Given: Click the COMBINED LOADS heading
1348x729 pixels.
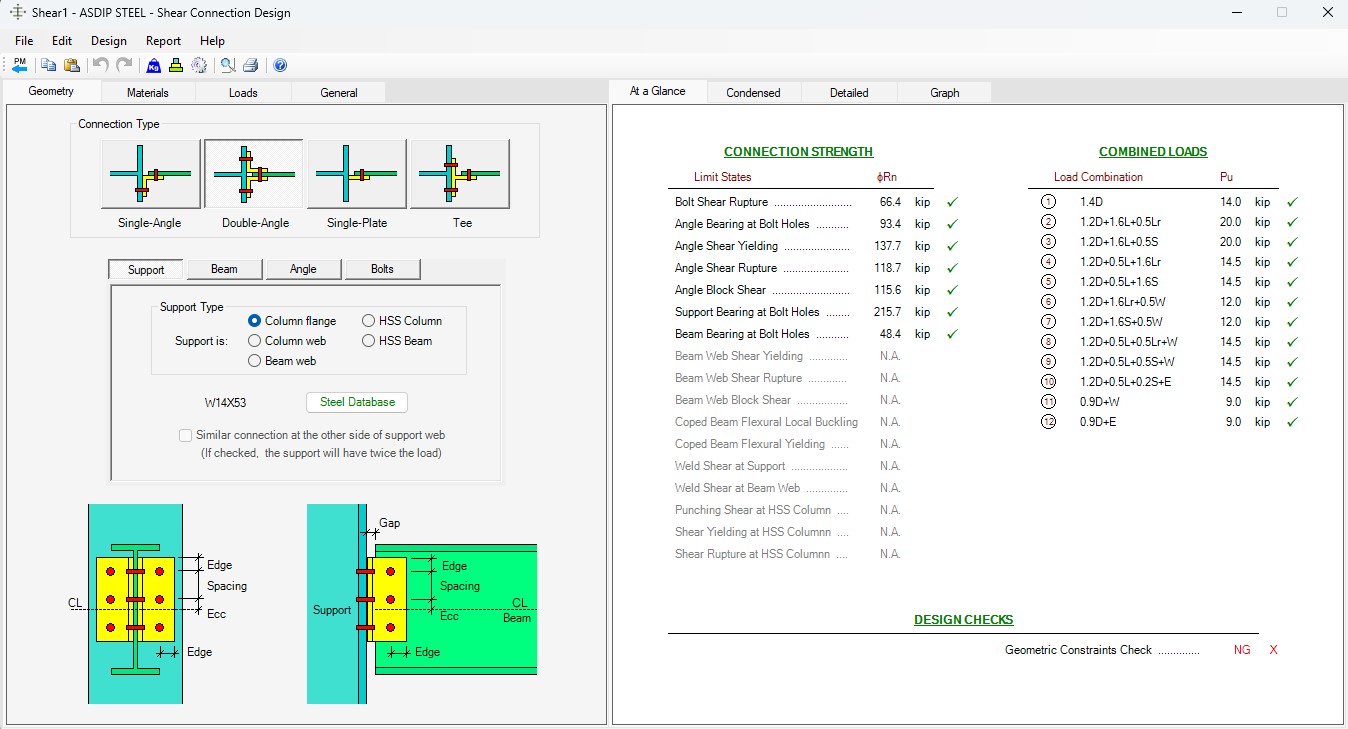Looking at the screenshot, I should click(x=1153, y=152).
